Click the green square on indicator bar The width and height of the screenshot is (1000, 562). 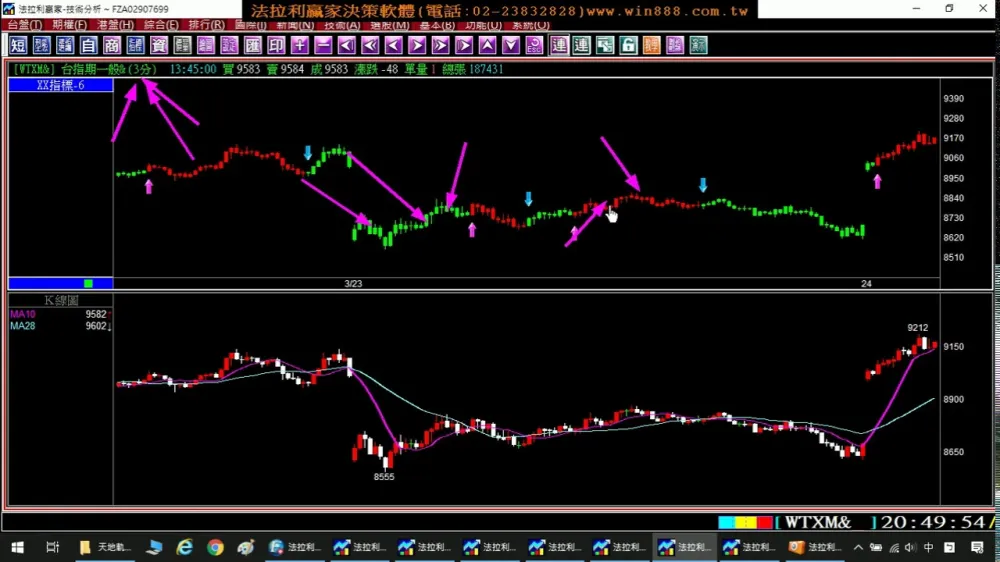(88, 283)
